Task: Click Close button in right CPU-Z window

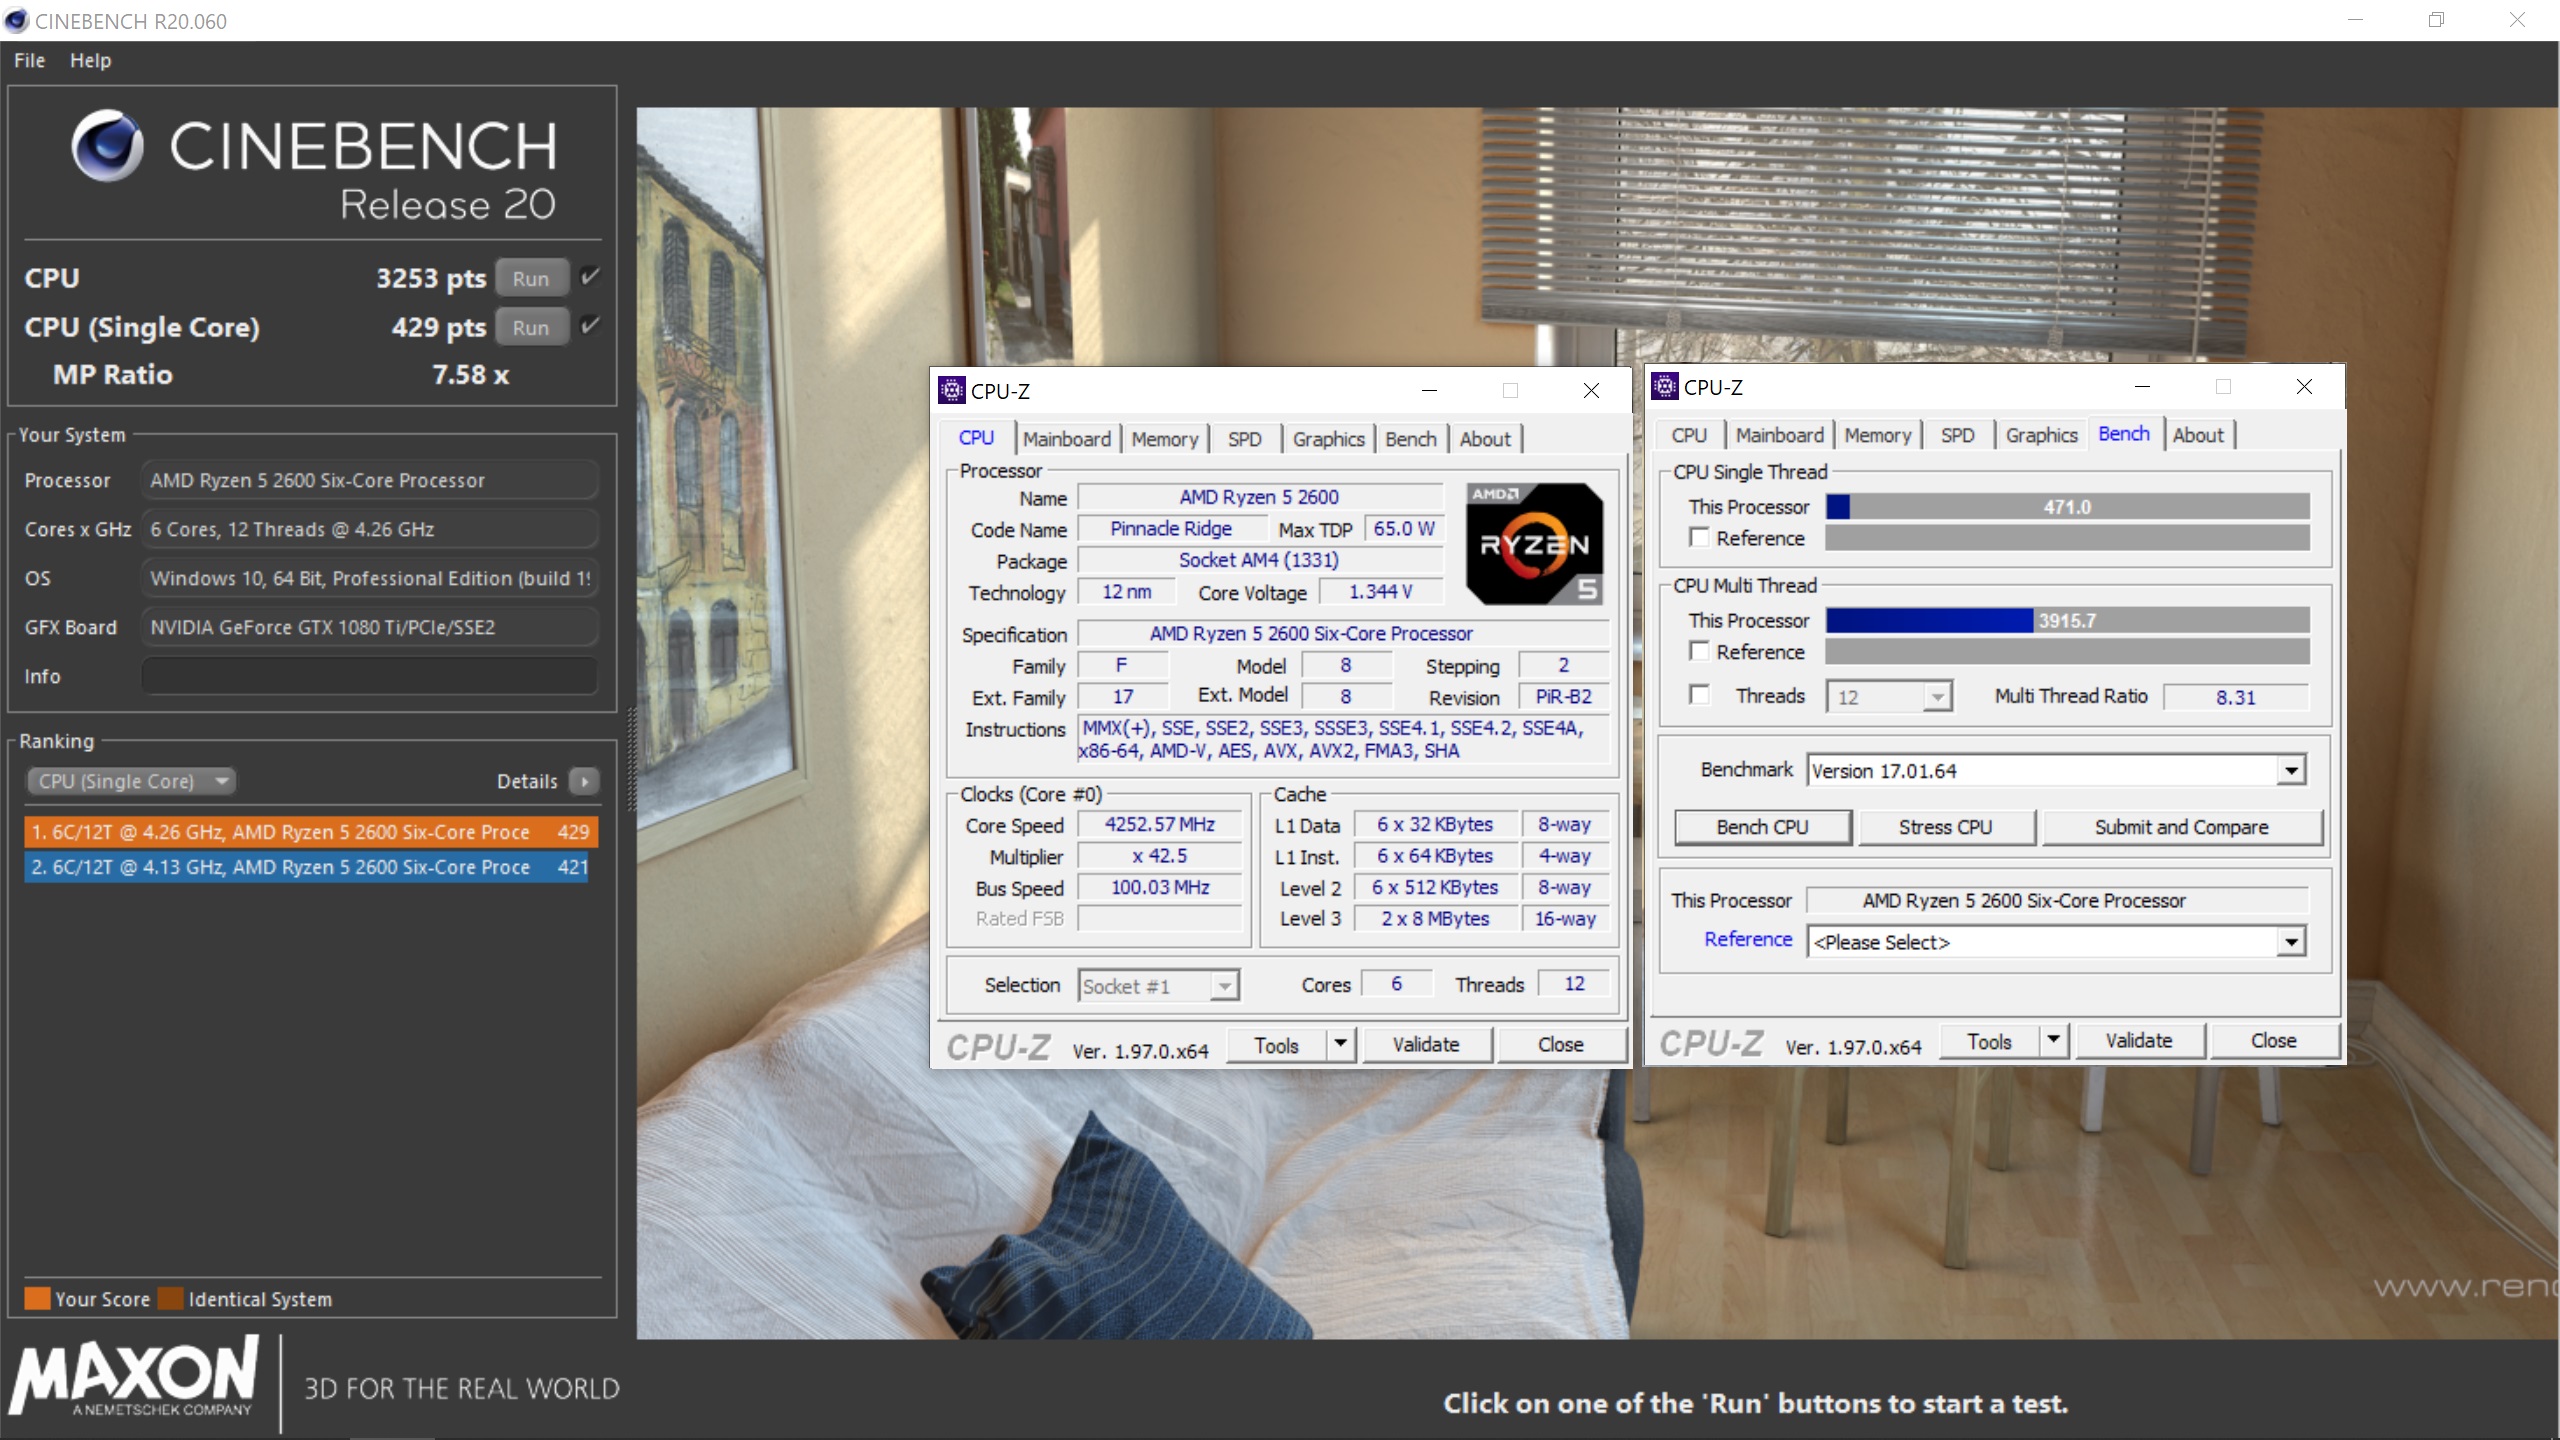Action: [x=2273, y=1041]
